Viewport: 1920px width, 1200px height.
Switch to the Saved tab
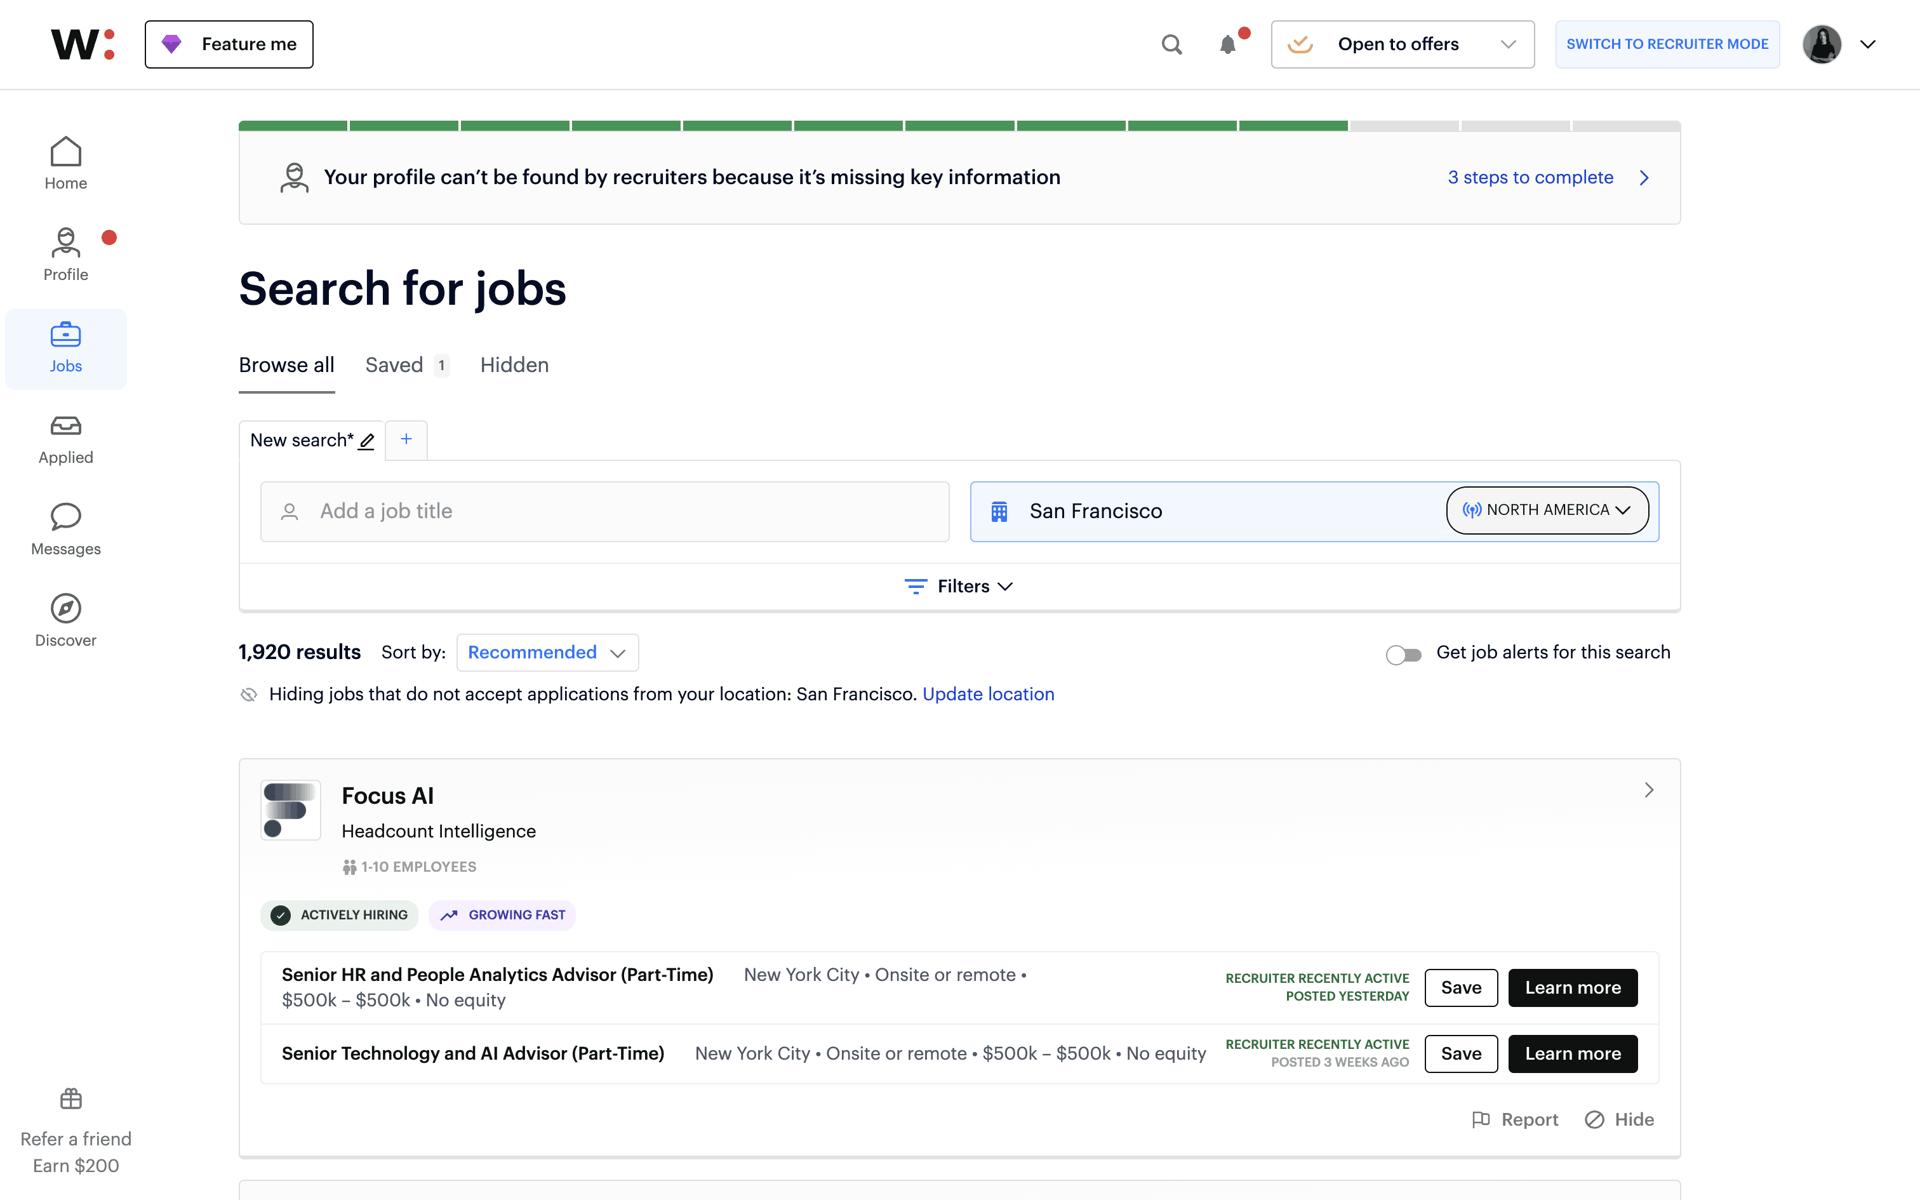coord(407,365)
